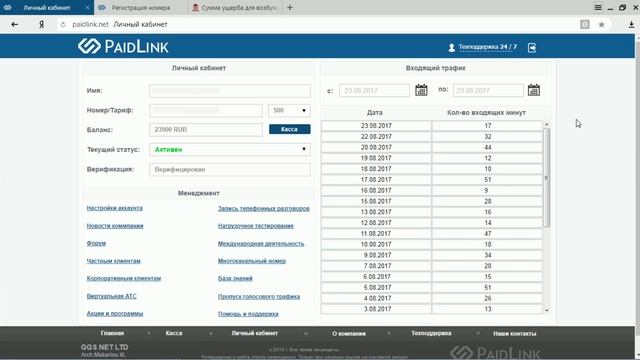Click the page reload icon in address bar
This screenshot has height=360, width=640.
(x=63, y=24)
